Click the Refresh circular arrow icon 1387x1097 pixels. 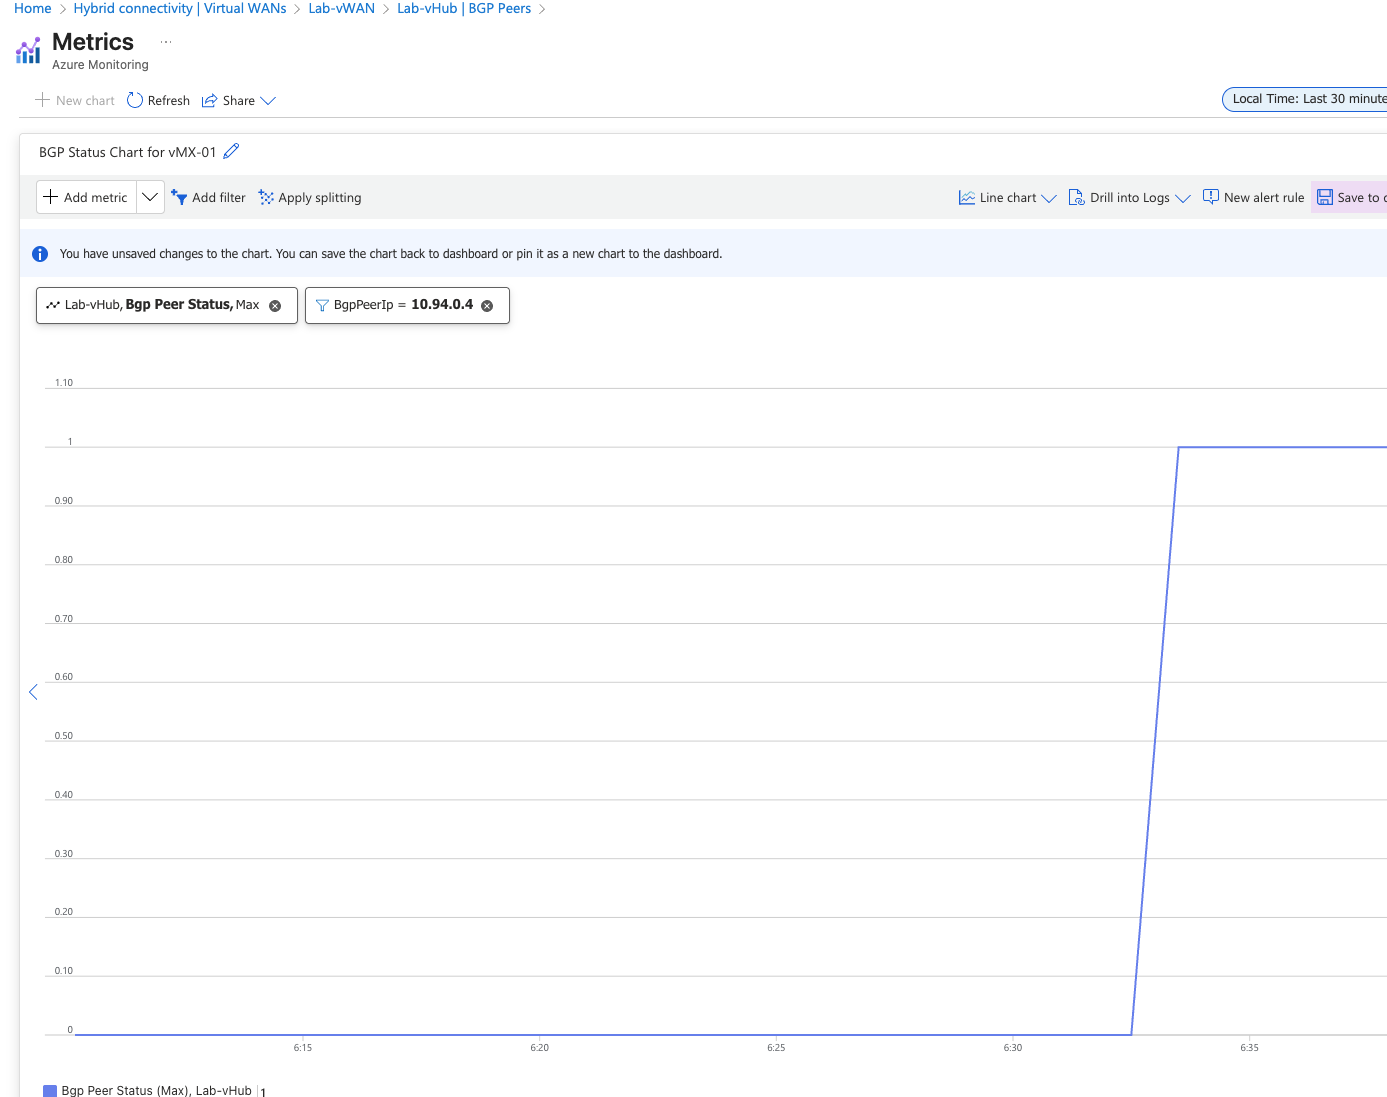[x=135, y=100]
